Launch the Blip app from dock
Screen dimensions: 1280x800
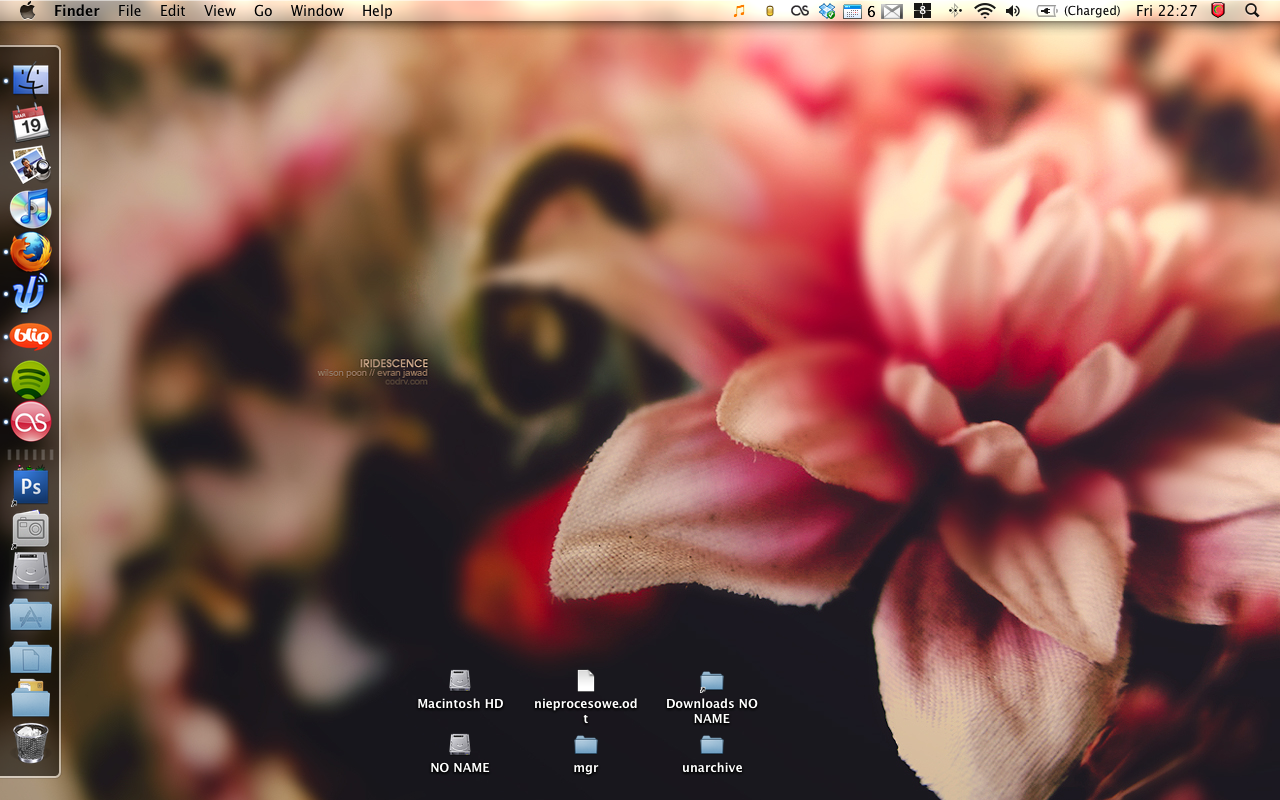pos(30,336)
